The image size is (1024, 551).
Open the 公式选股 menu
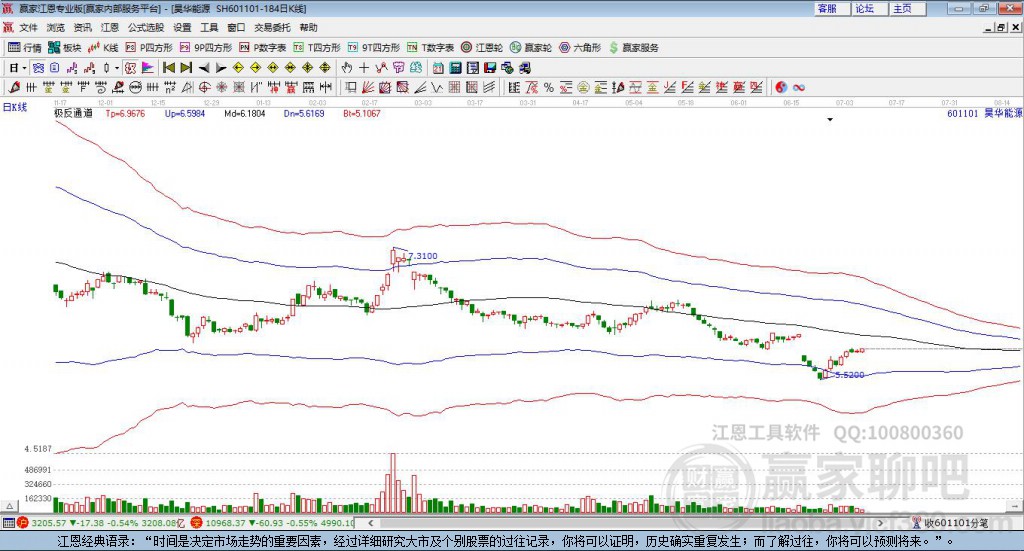pyautogui.click(x=146, y=27)
